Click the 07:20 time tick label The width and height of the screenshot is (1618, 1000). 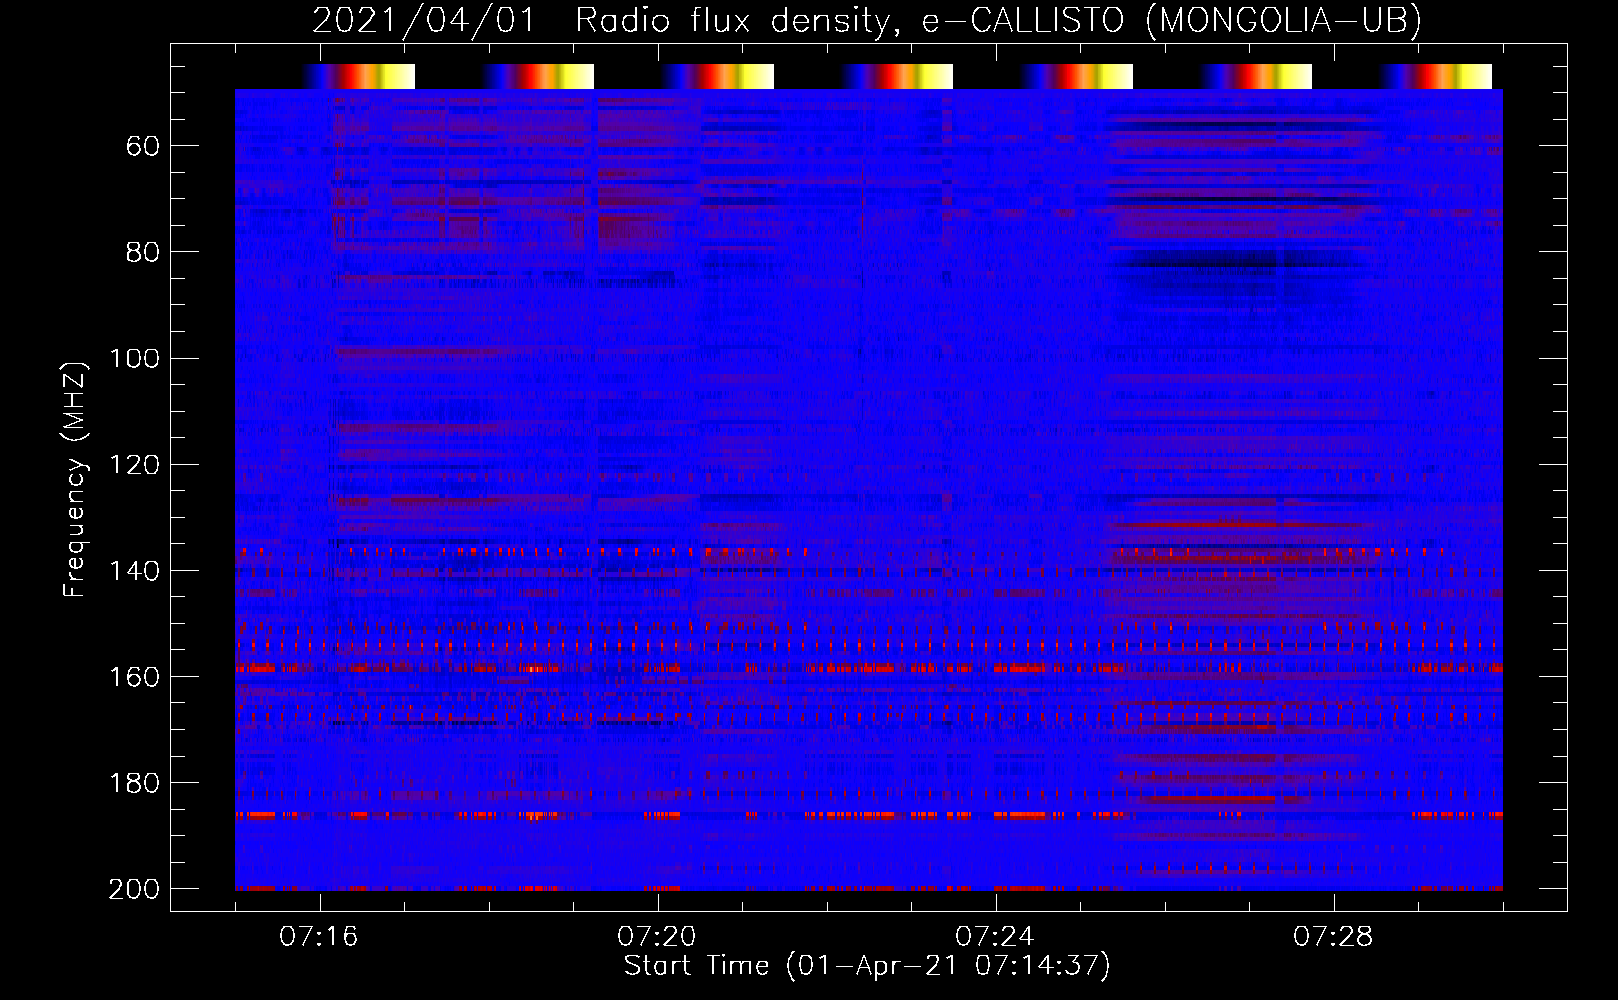coord(657,937)
